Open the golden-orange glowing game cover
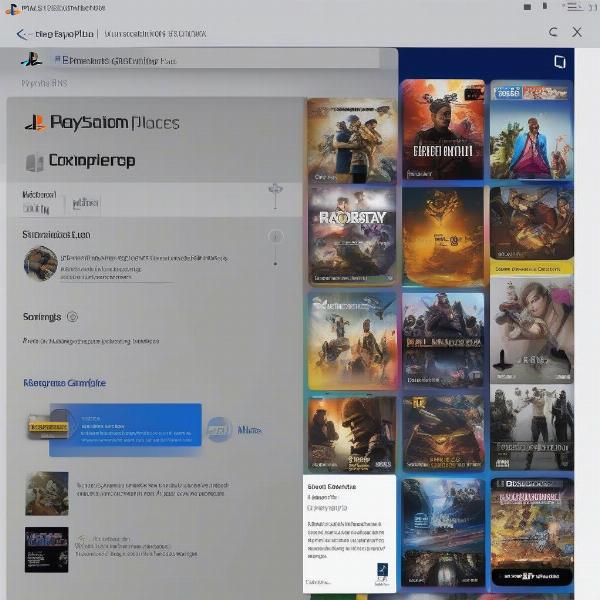The height and width of the screenshot is (600, 600). (443, 237)
